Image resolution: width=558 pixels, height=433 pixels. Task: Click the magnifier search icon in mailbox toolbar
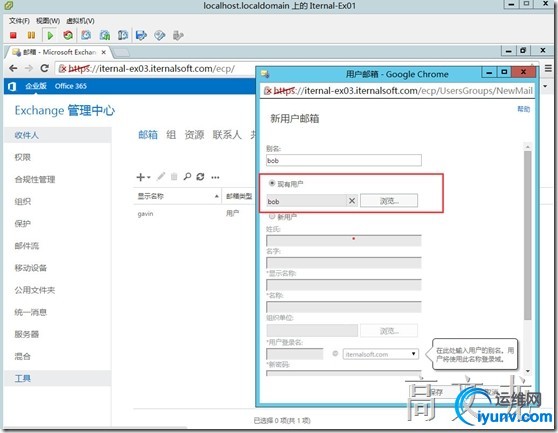187,176
